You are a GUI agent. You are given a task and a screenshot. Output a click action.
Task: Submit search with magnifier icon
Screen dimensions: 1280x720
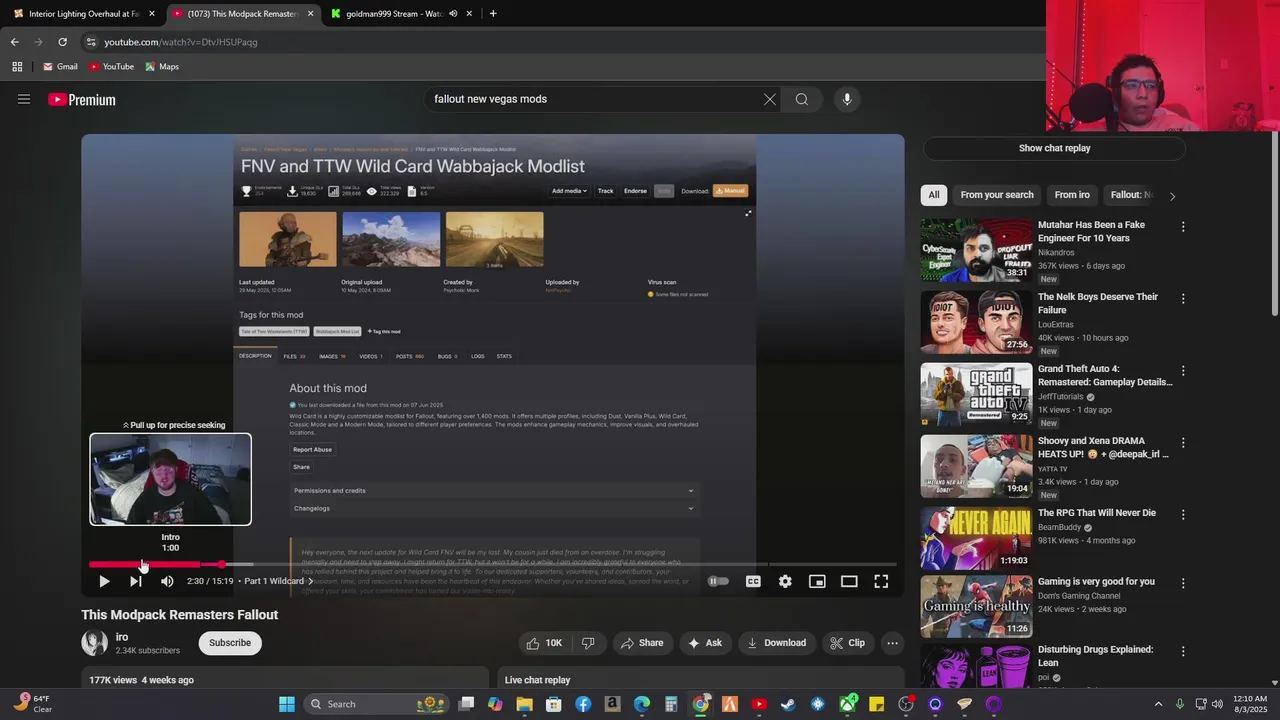802,99
